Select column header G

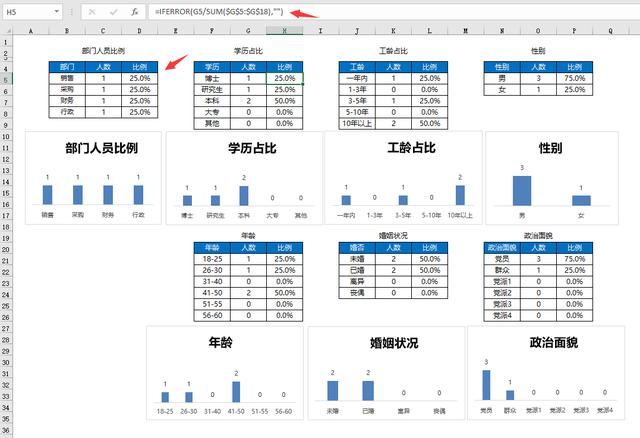(x=248, y=31)
